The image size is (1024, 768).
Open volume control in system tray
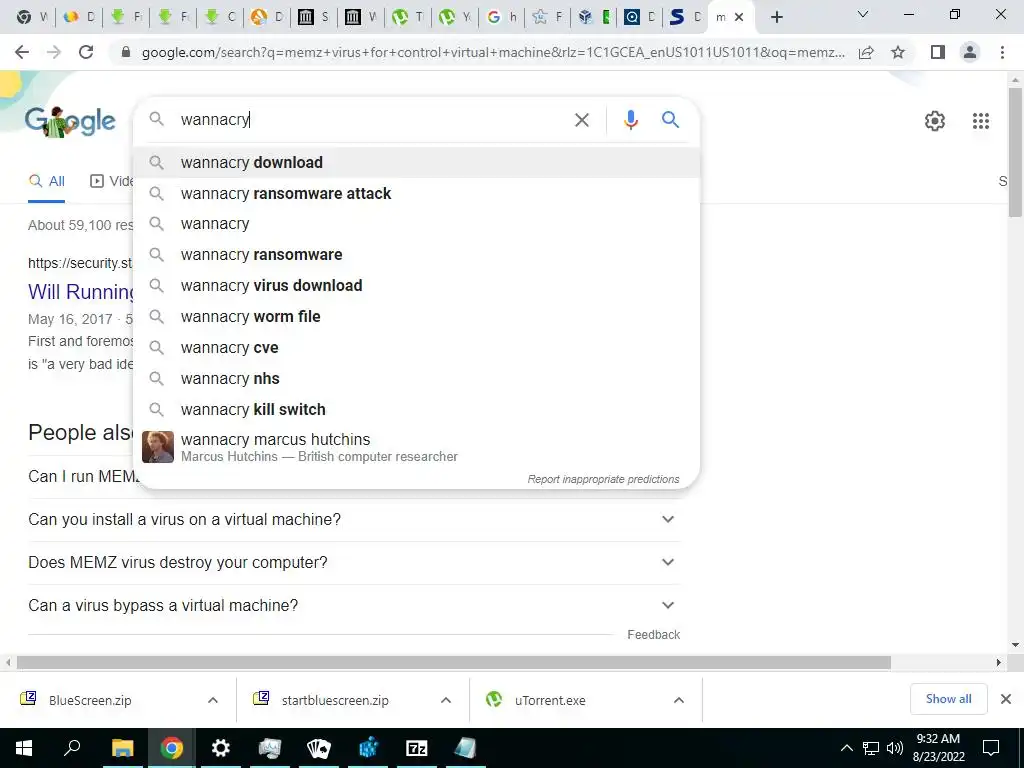tap(894, 748)
